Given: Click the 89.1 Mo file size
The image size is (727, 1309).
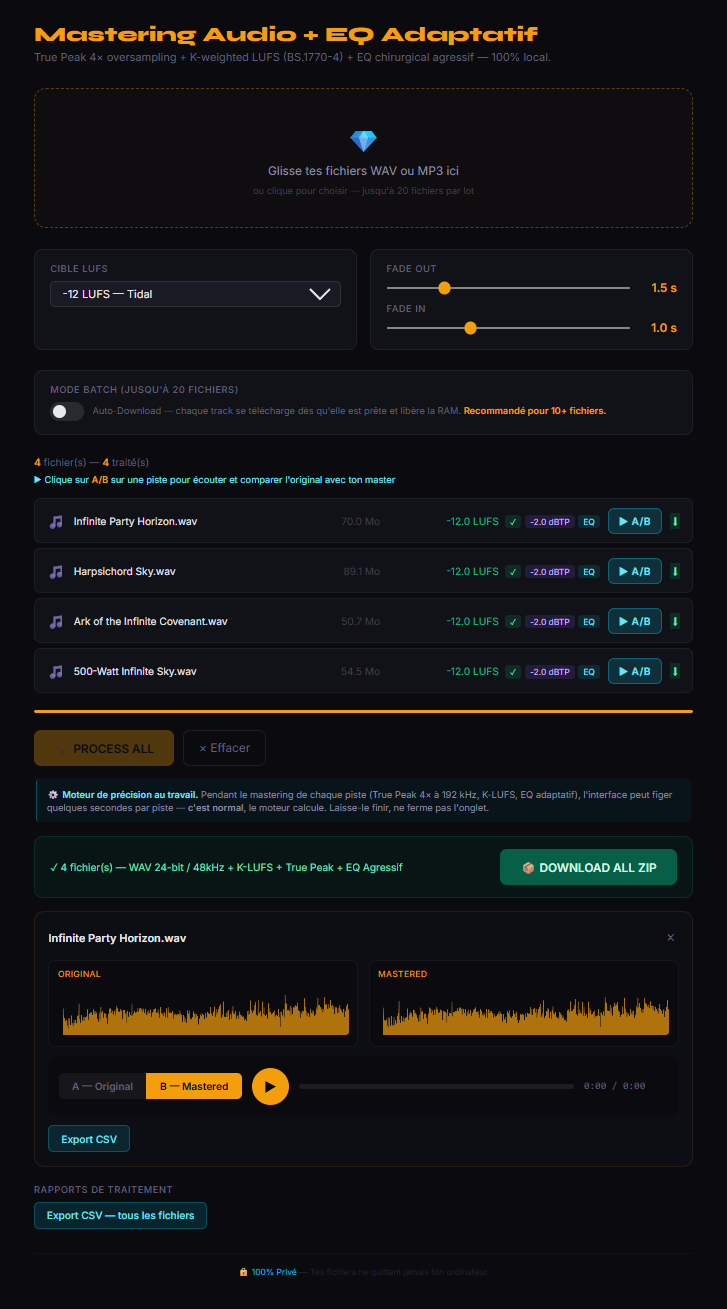Looking at the screenshot, I should click(x=361, y=571).
